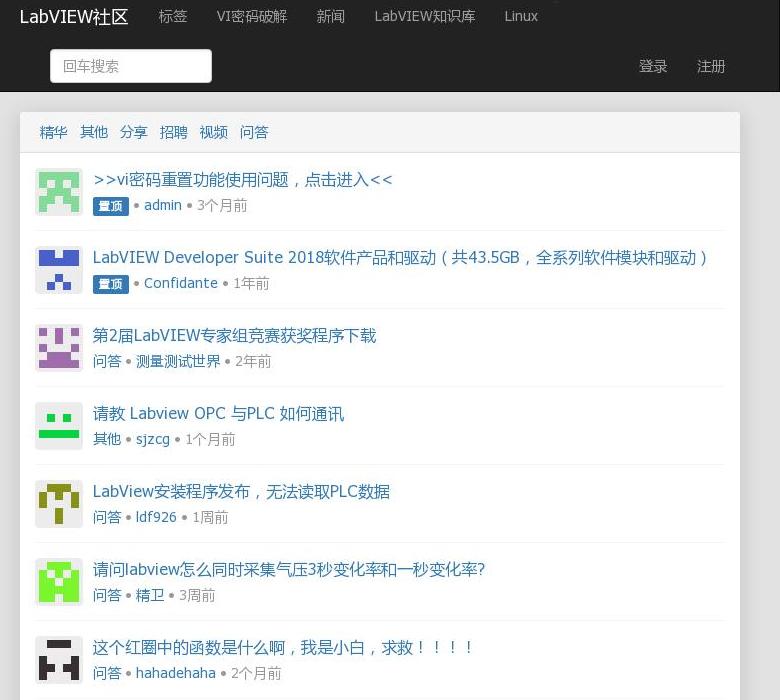The height and width of the screenshot is (700, 780).
Task: Click the 回车搜索 search field
Action: pyautogui.click(x=131, y=66)
